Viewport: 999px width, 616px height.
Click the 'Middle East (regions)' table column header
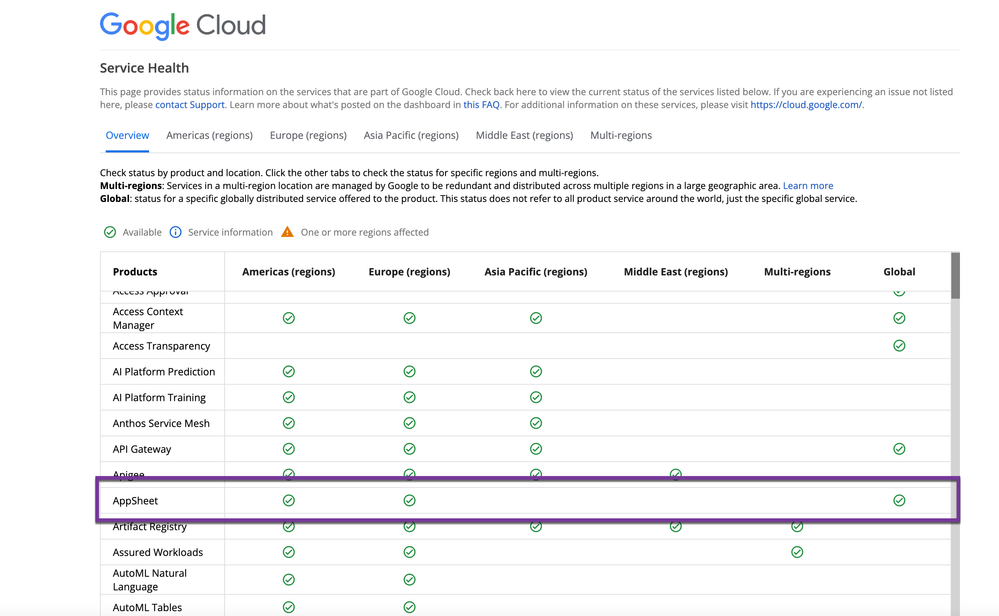point(676,272)
